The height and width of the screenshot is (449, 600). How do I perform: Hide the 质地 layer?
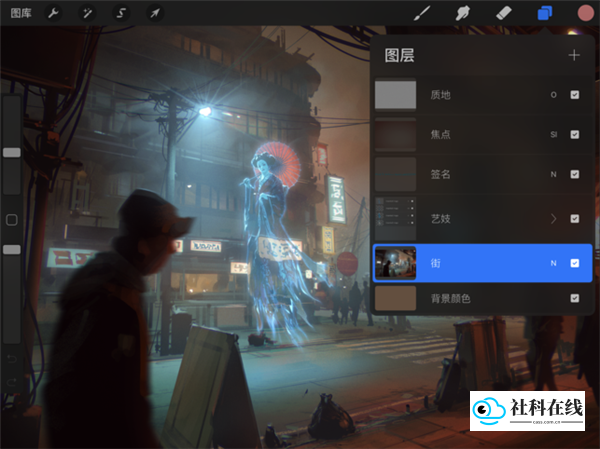click(574, 95)
